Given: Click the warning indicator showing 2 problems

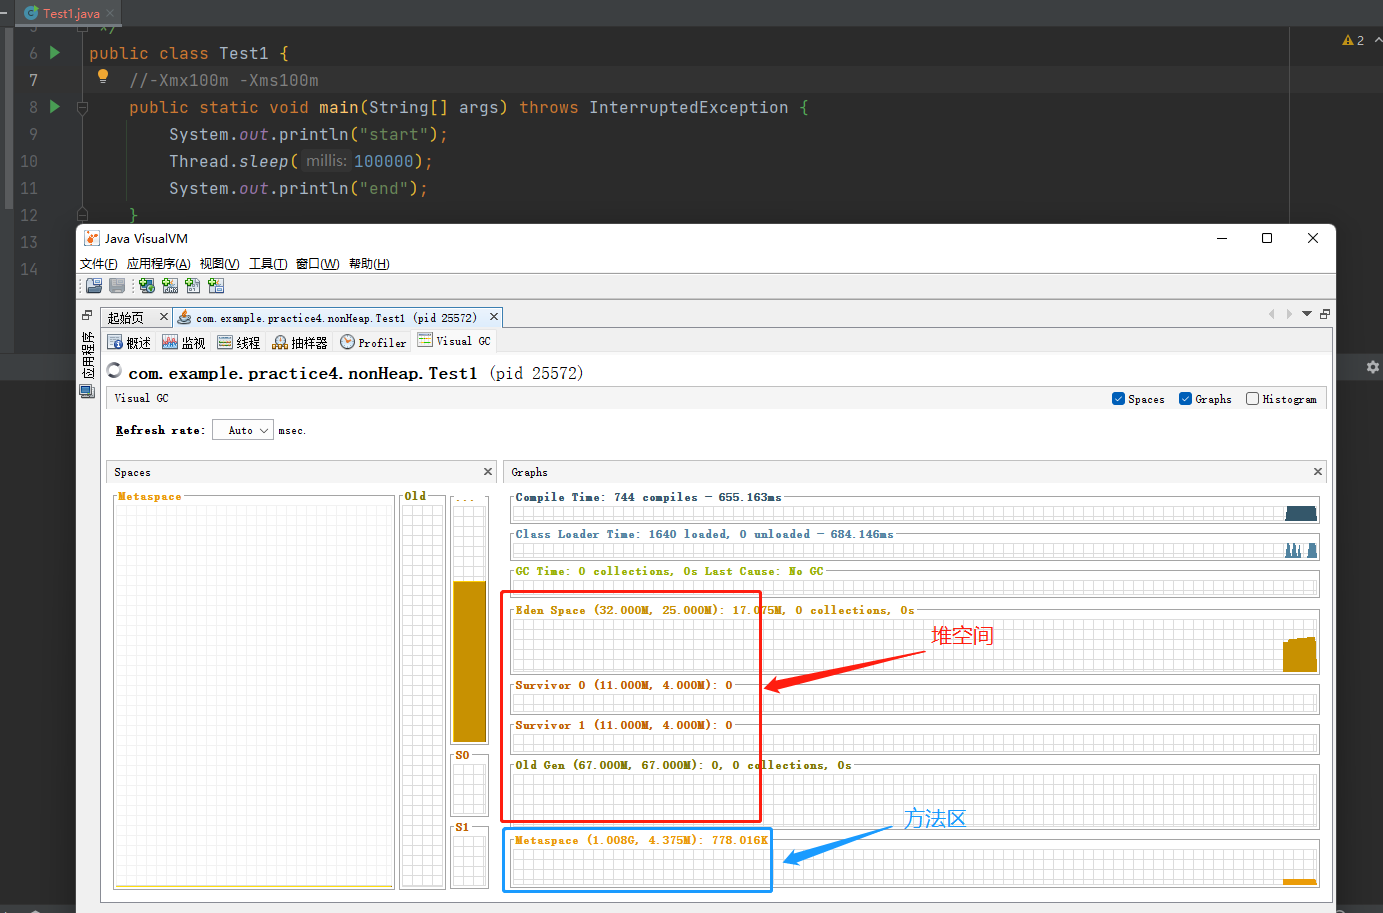Looking at the screenshot, I should click(x=1353, y=40).
